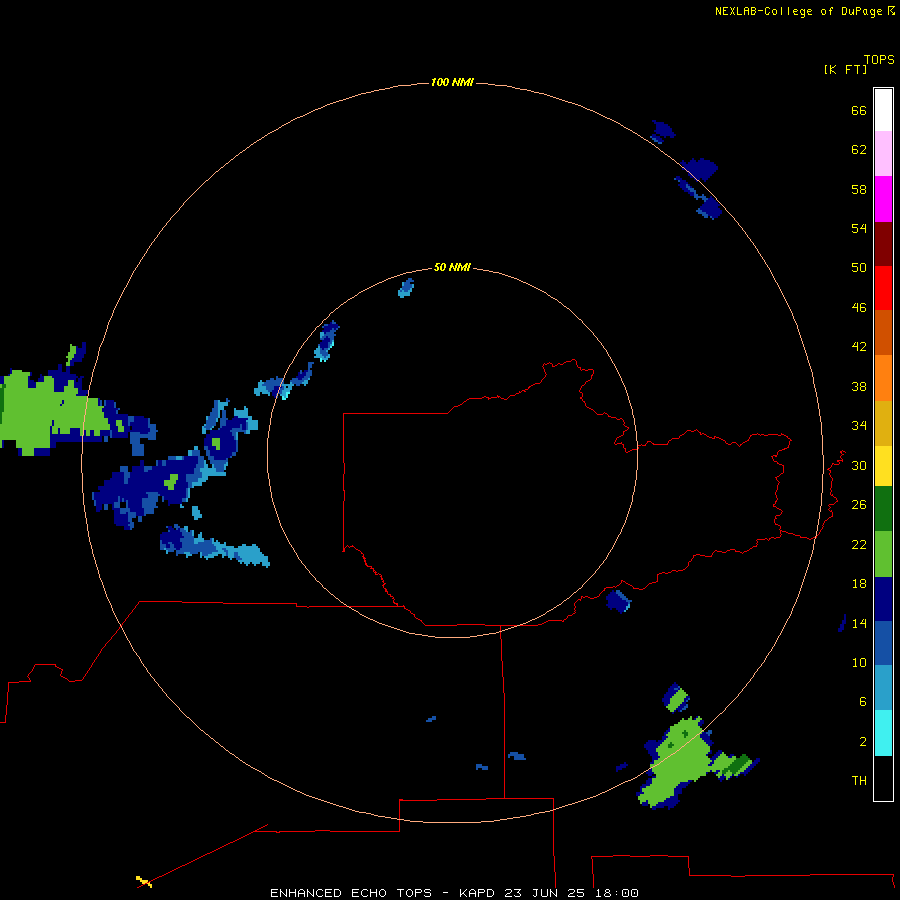Click the light pink legend swatch
This screenshot has width=900, height=900.
(883, 154)
